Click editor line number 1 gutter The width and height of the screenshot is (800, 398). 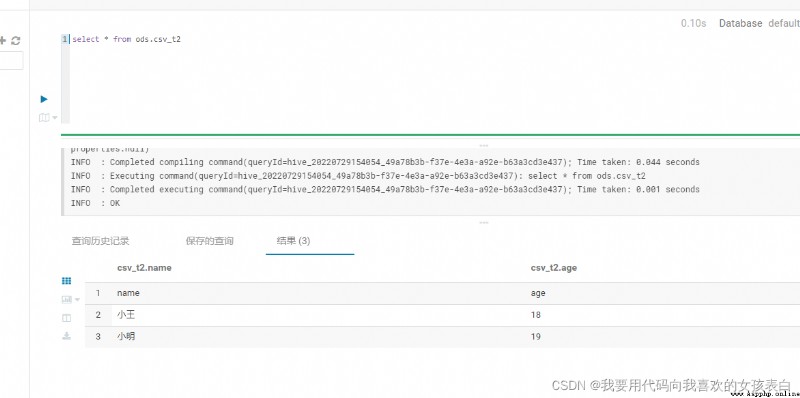pos(65,39)
